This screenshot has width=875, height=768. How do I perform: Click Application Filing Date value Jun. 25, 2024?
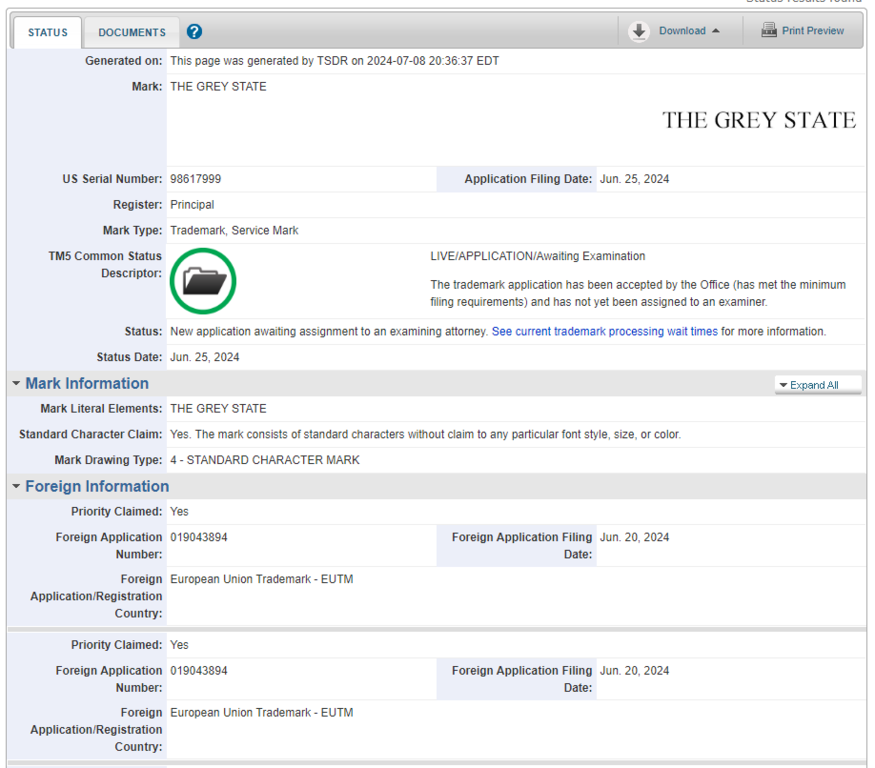[x=634, y=179]
